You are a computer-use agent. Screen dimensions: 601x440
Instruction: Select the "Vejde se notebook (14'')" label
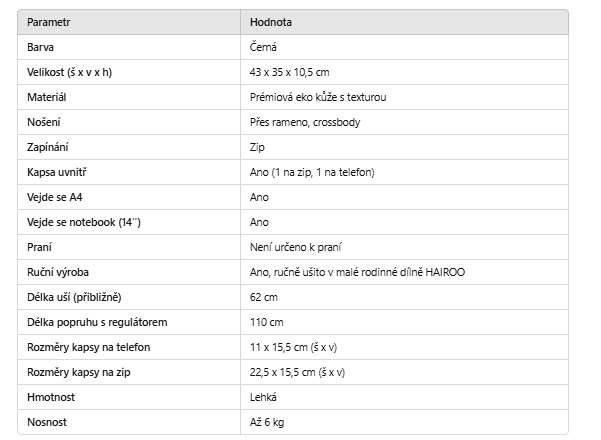click(x=84, y=222)
